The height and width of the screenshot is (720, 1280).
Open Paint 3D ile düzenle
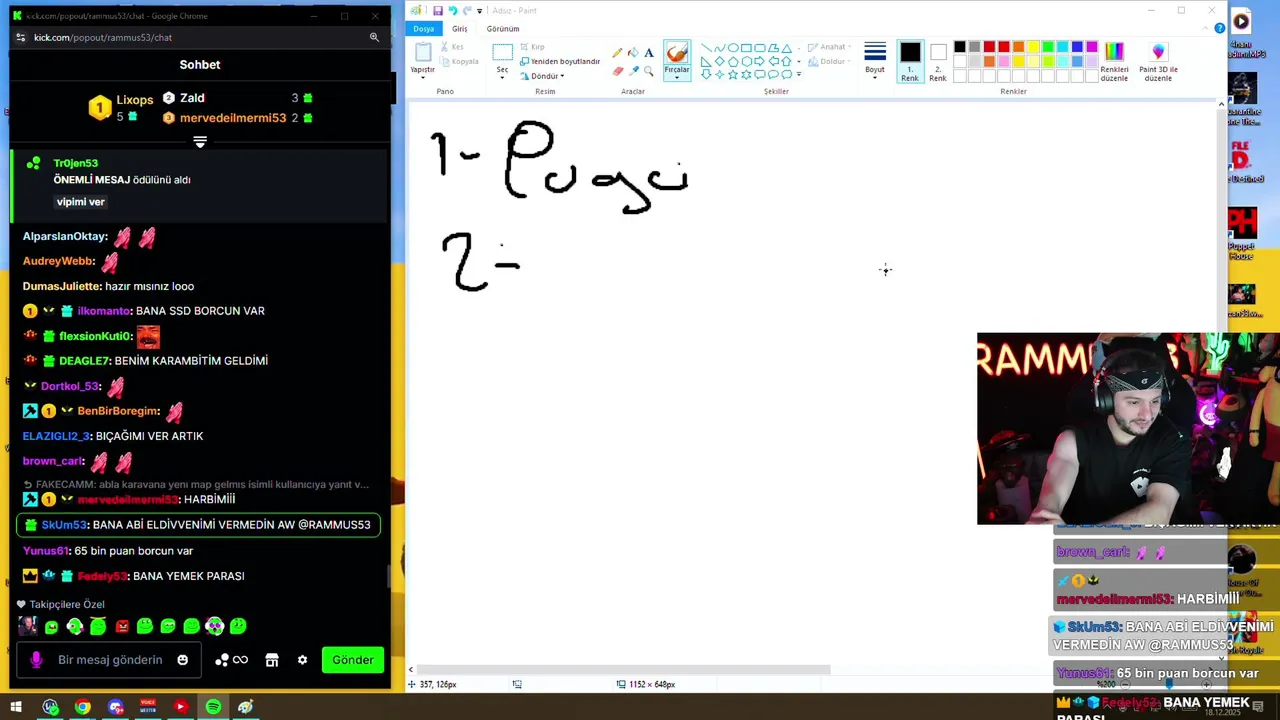click(1158, 62)
